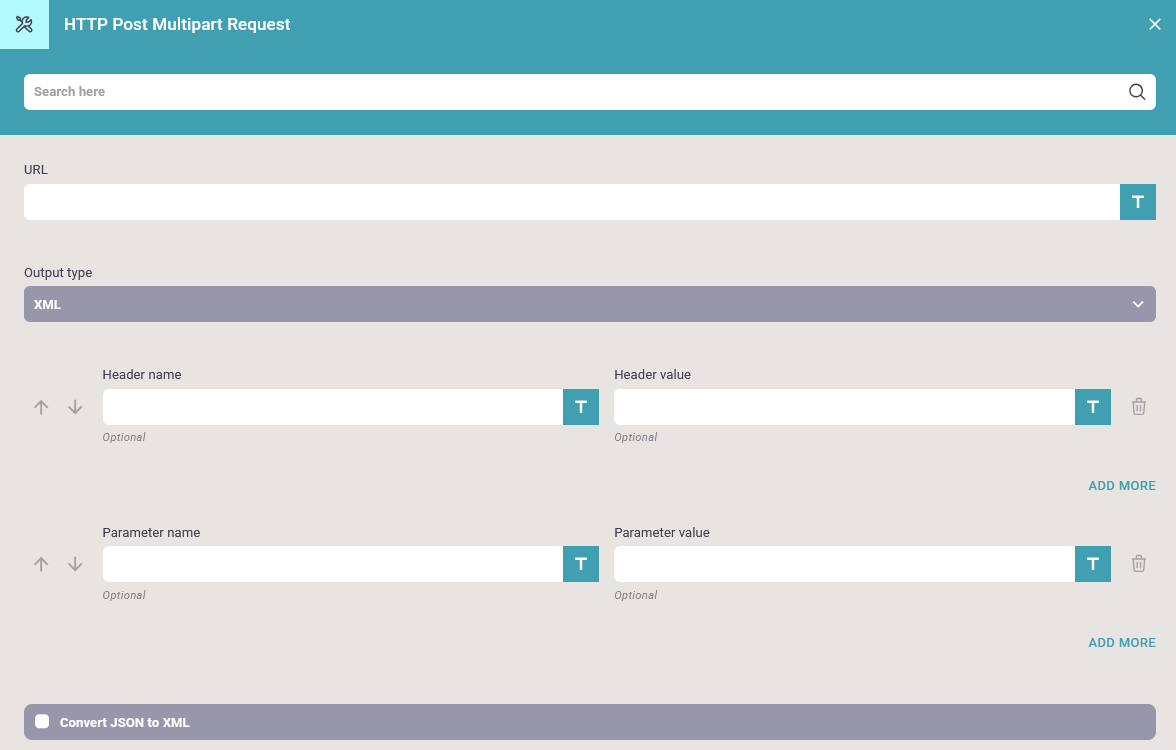Move the header row up
Image resolution: width=1176 pixels, height=750 pixels.
(x=41, y=407)
